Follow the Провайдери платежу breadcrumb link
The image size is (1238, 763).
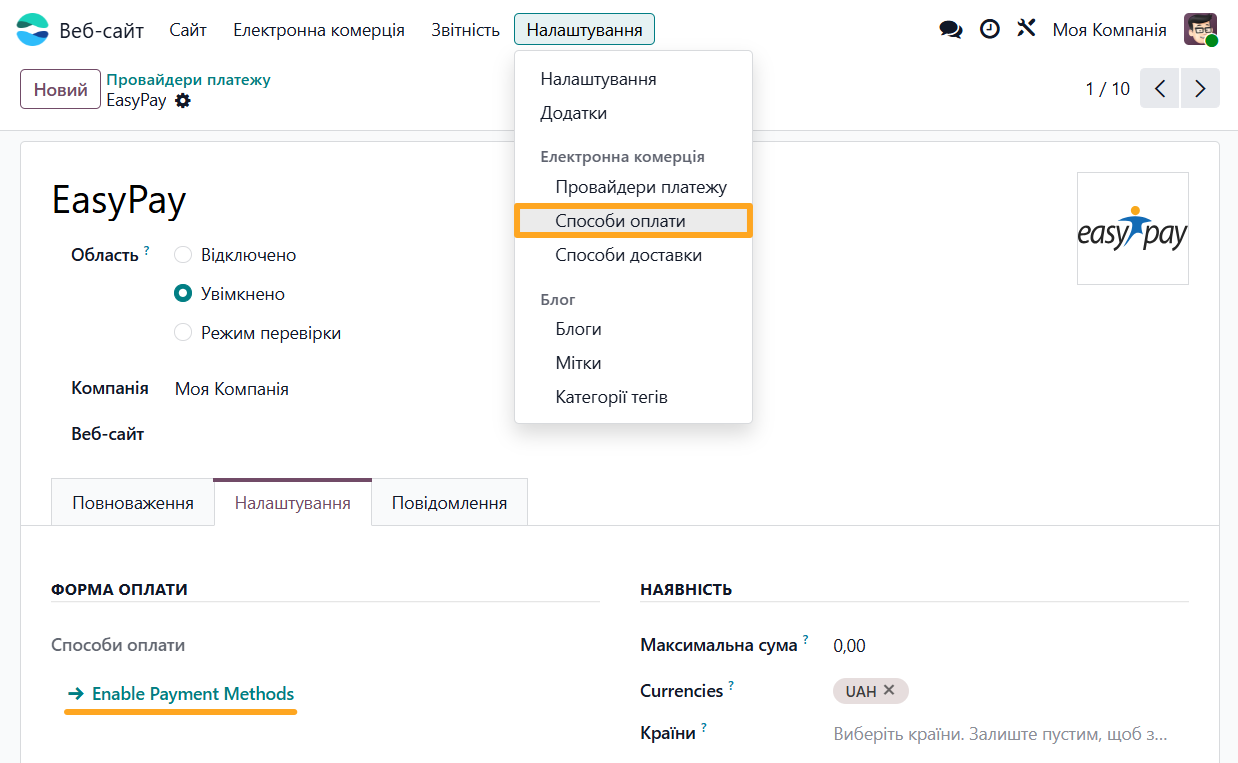189,80
